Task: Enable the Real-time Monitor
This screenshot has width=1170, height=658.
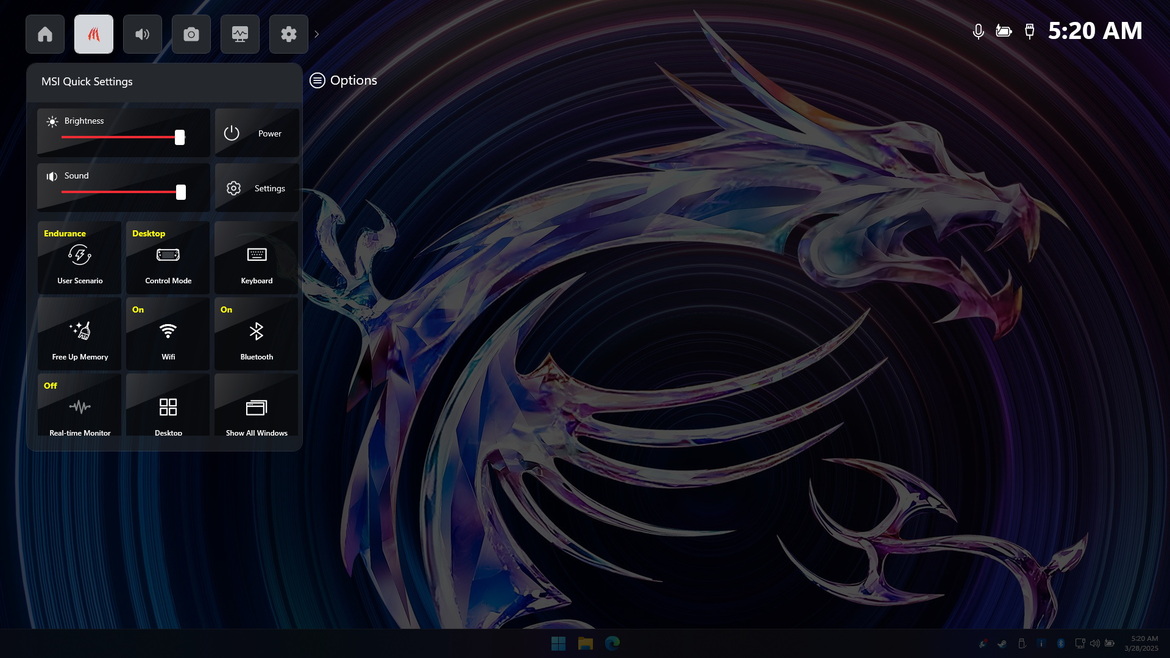Action: coord(79,405)
